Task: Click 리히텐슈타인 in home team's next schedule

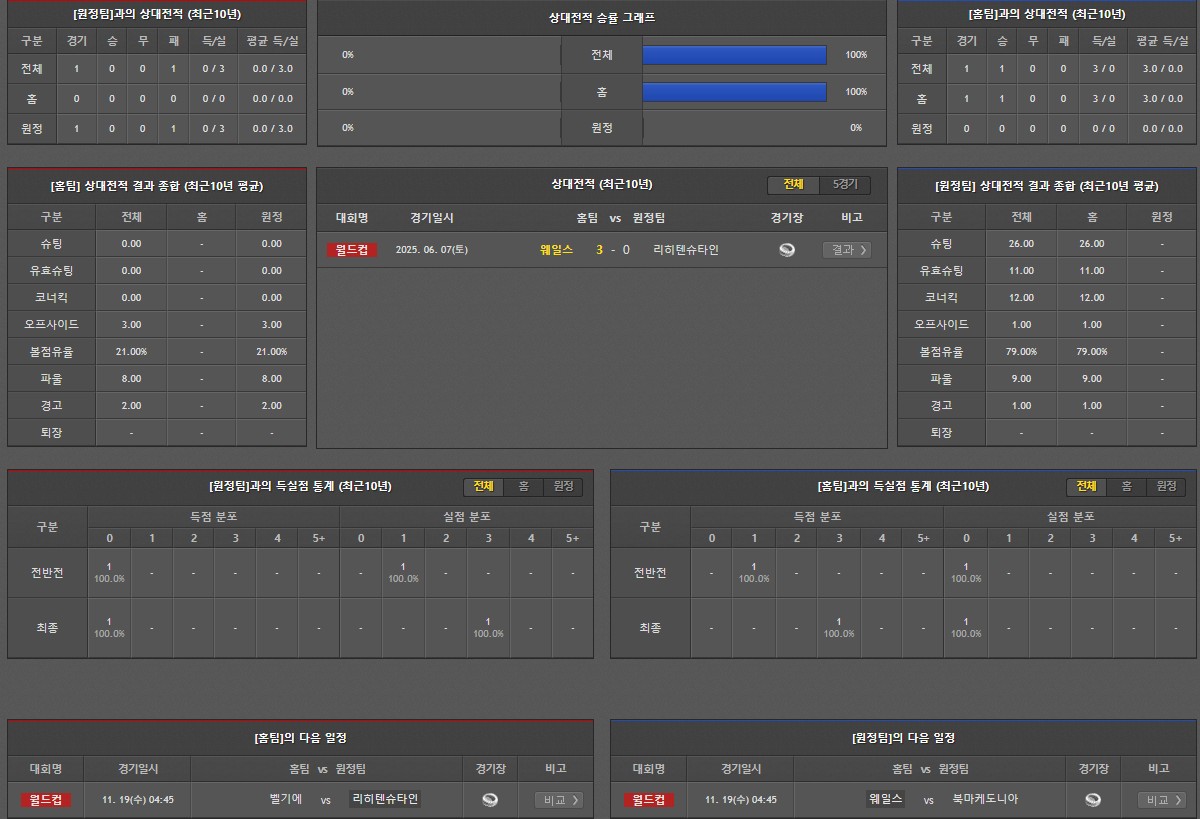Action: point(385,800)
